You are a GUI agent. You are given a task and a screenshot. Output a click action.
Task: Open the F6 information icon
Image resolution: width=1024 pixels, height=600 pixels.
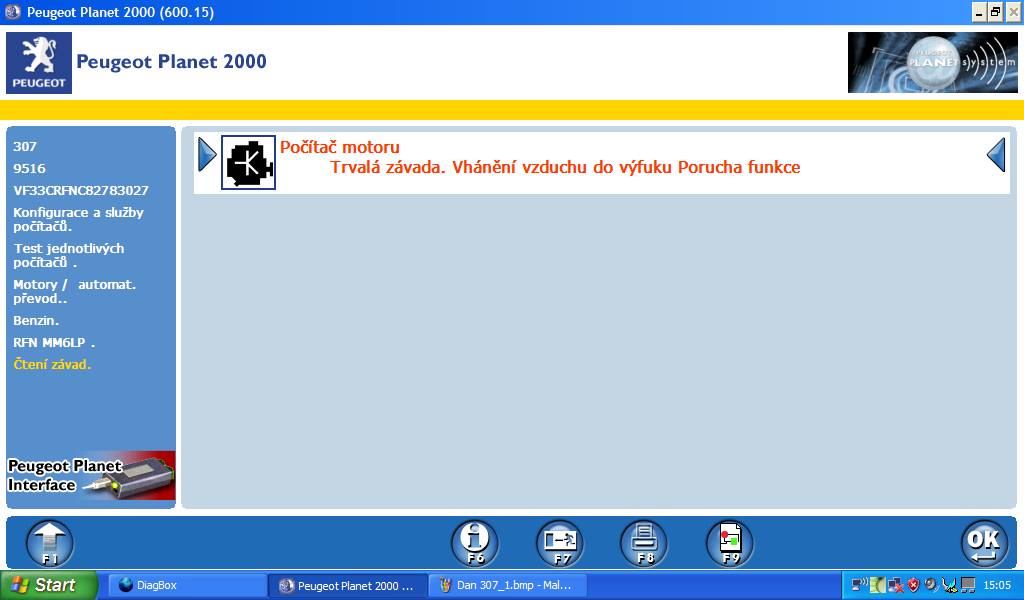(475, 543)
